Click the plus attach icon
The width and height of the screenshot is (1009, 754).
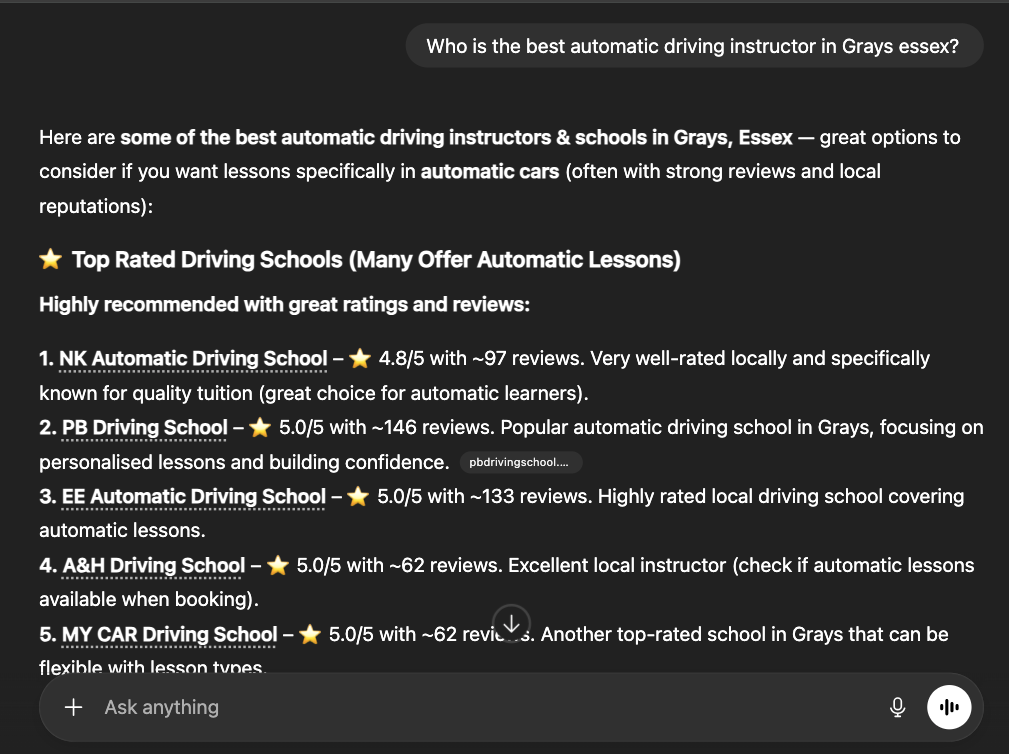[73, 708]
